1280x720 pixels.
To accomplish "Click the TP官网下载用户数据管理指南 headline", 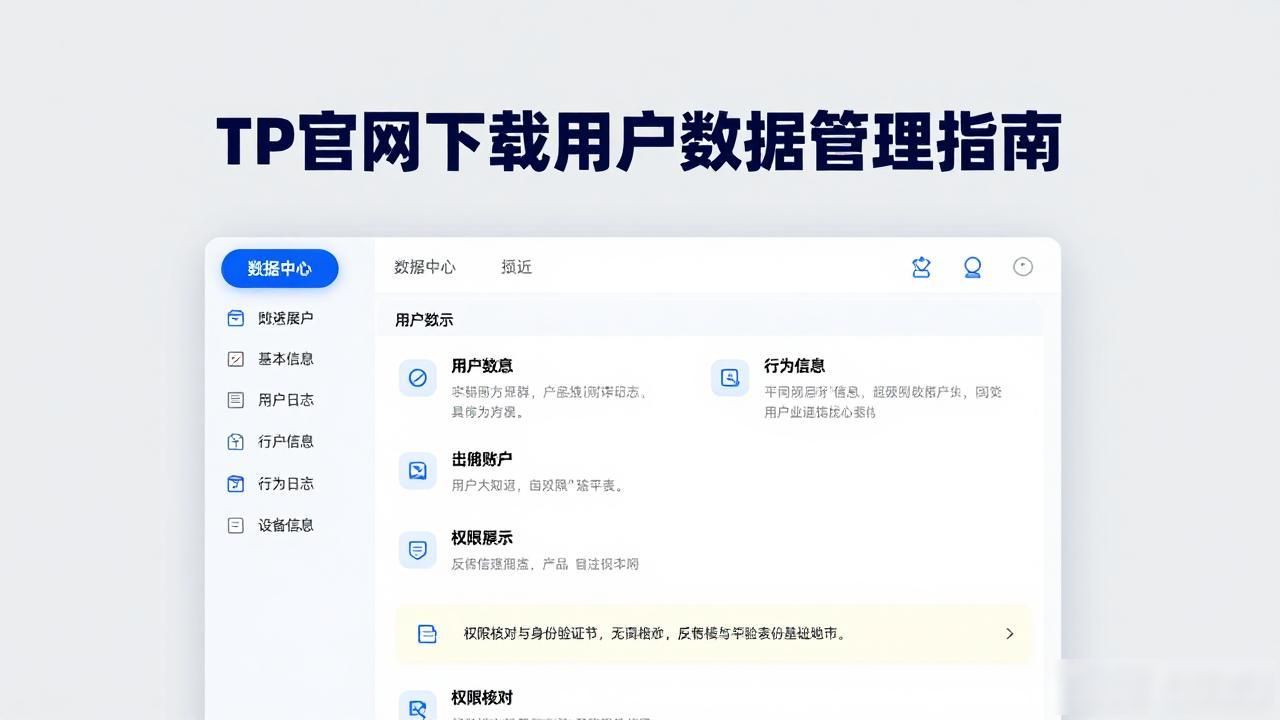I will click(x=639, y=144).
